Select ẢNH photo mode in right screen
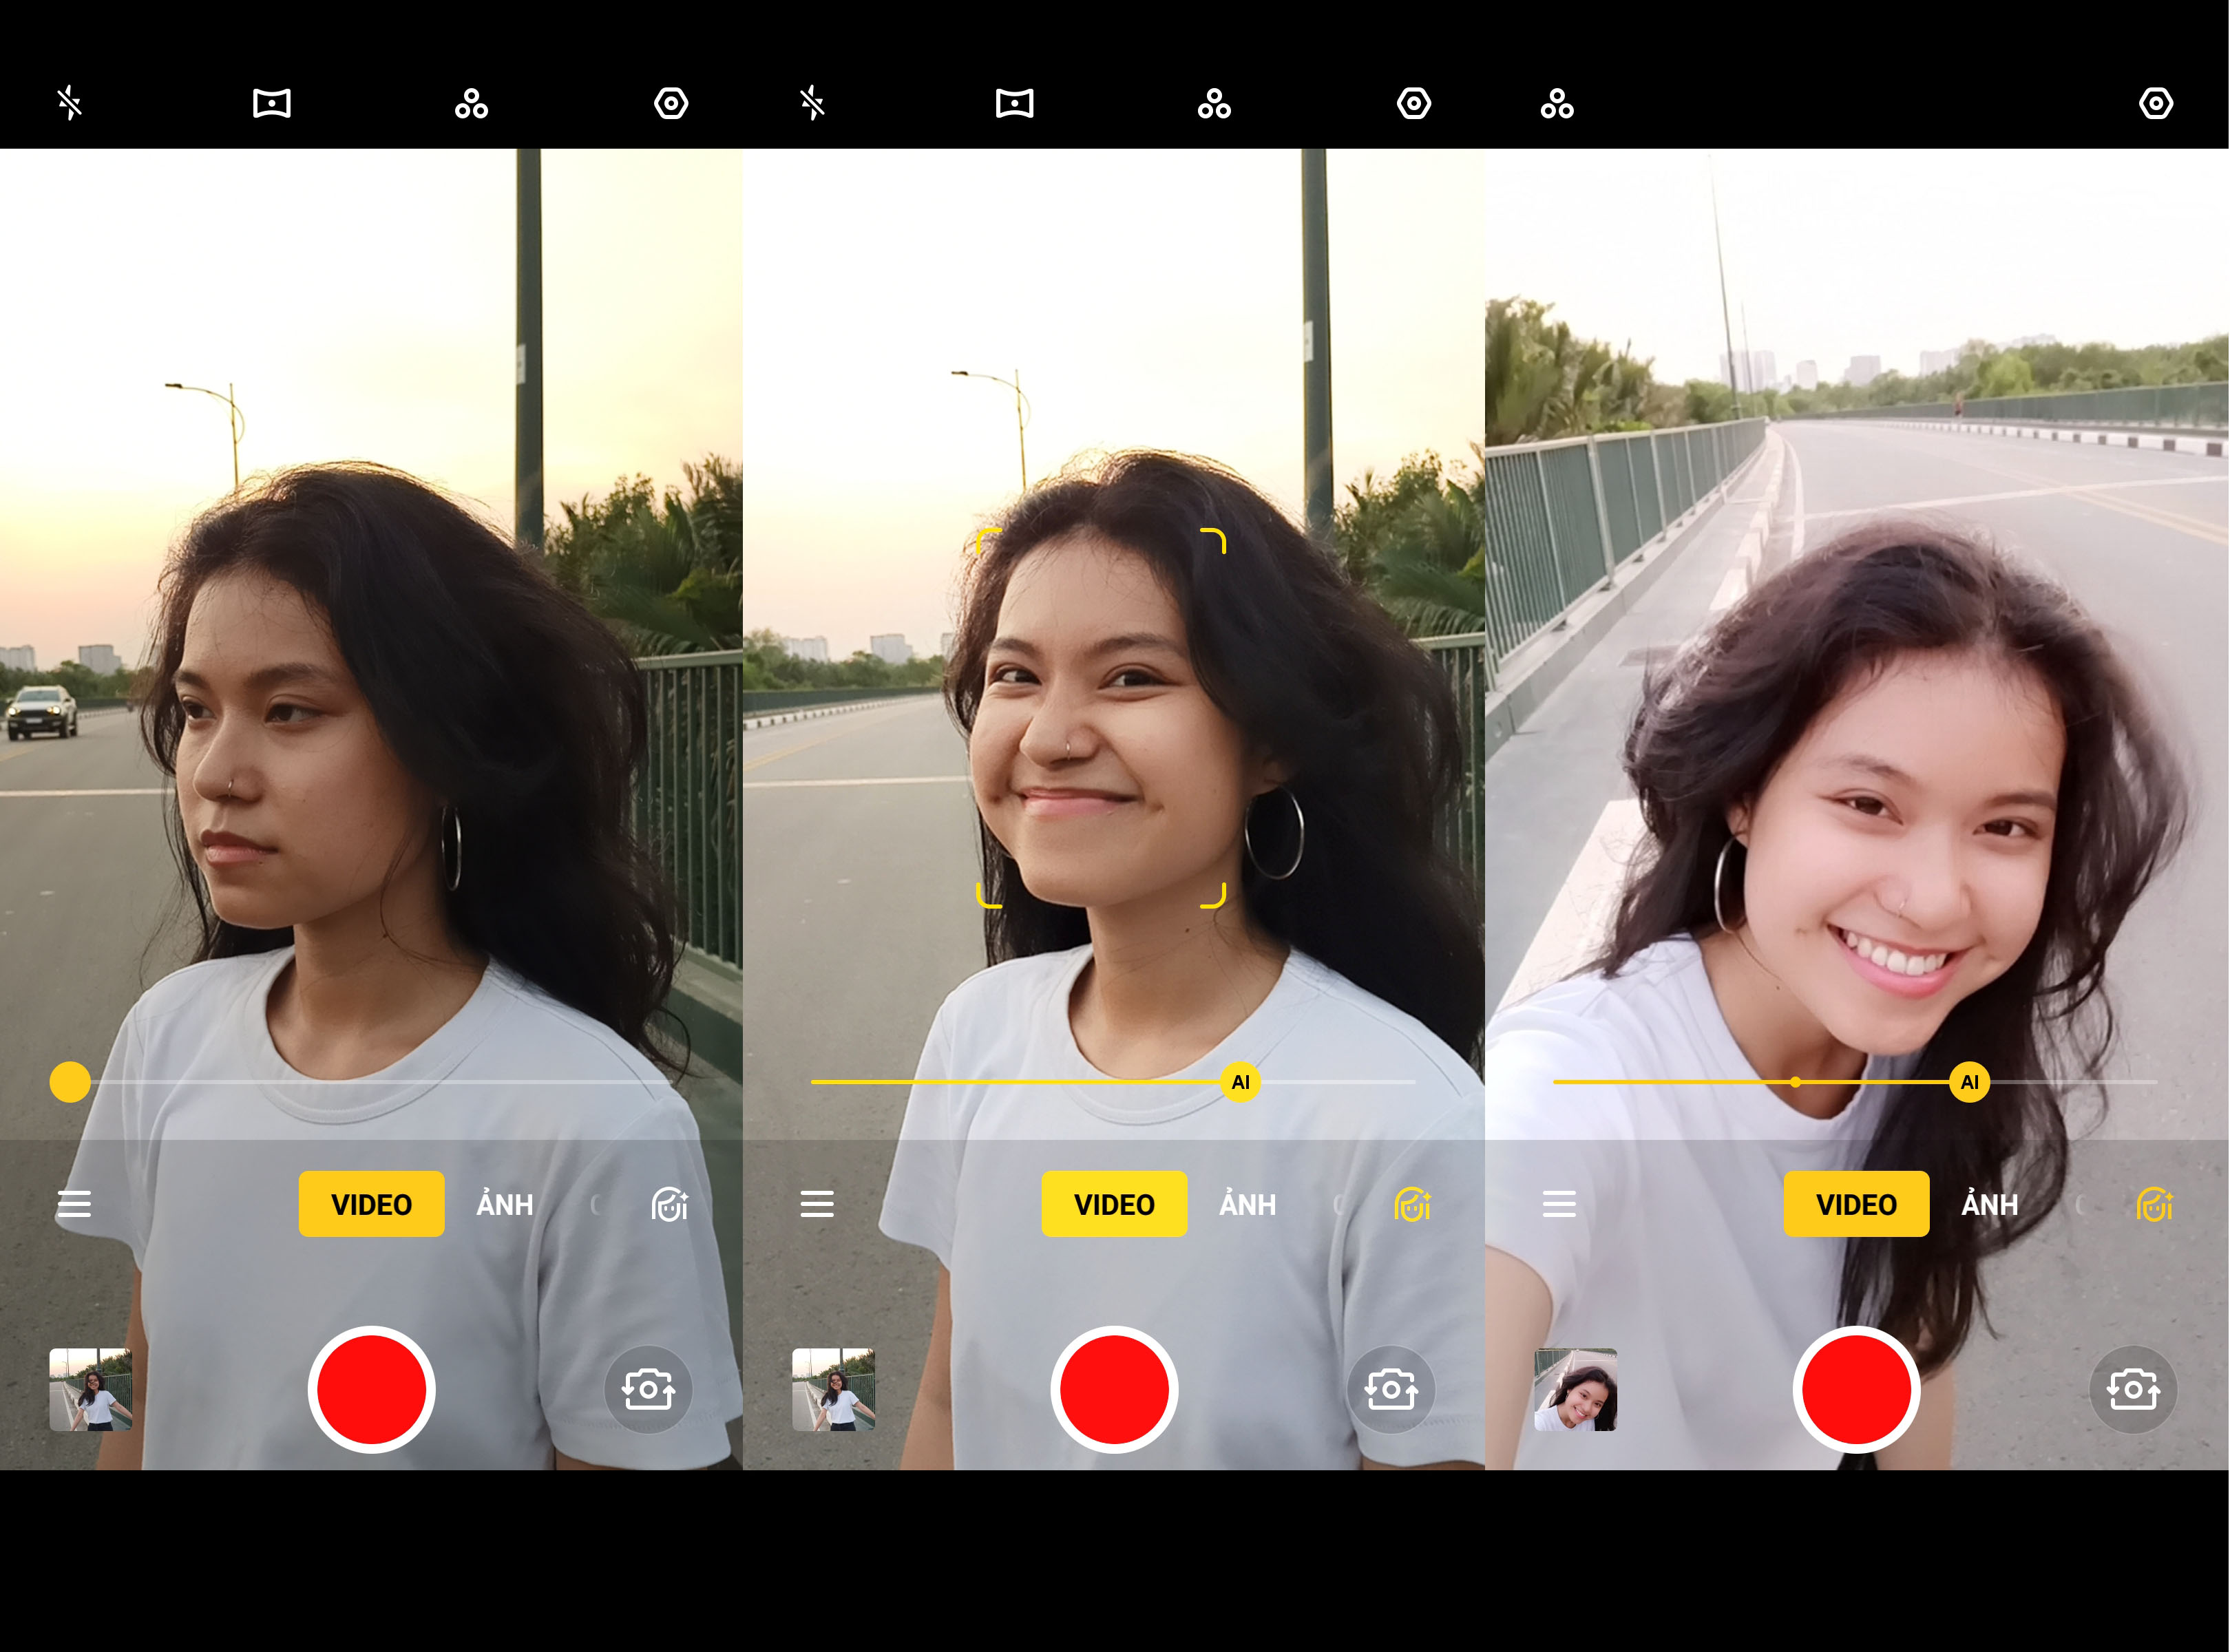Screen dimensions: 2230x1652 (1989, 1205)
